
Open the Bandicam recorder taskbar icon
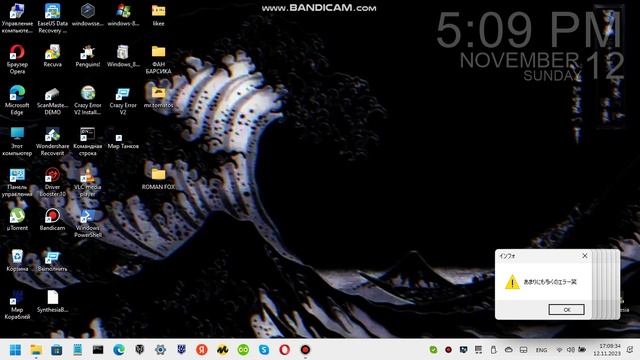(x=305, y=350)
